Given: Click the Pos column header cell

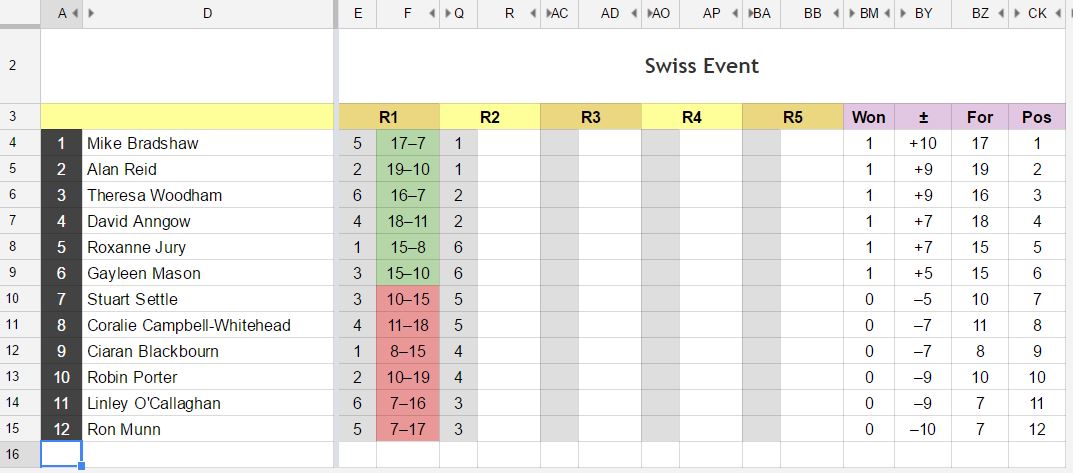Looking at the screenshot, I should pyautogui.click(x=1036, y=117).
